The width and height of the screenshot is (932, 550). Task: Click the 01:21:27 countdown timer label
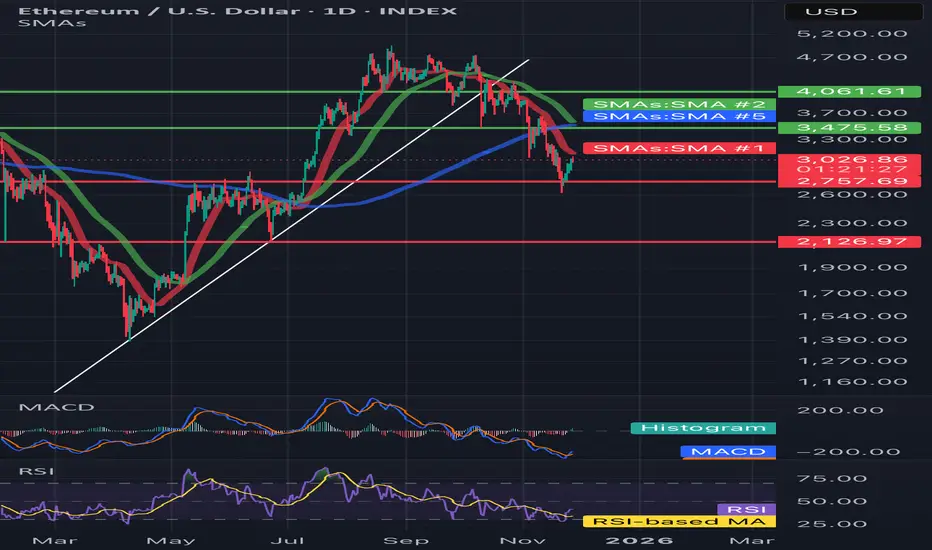pyautogui.click(x=849, y=170)
